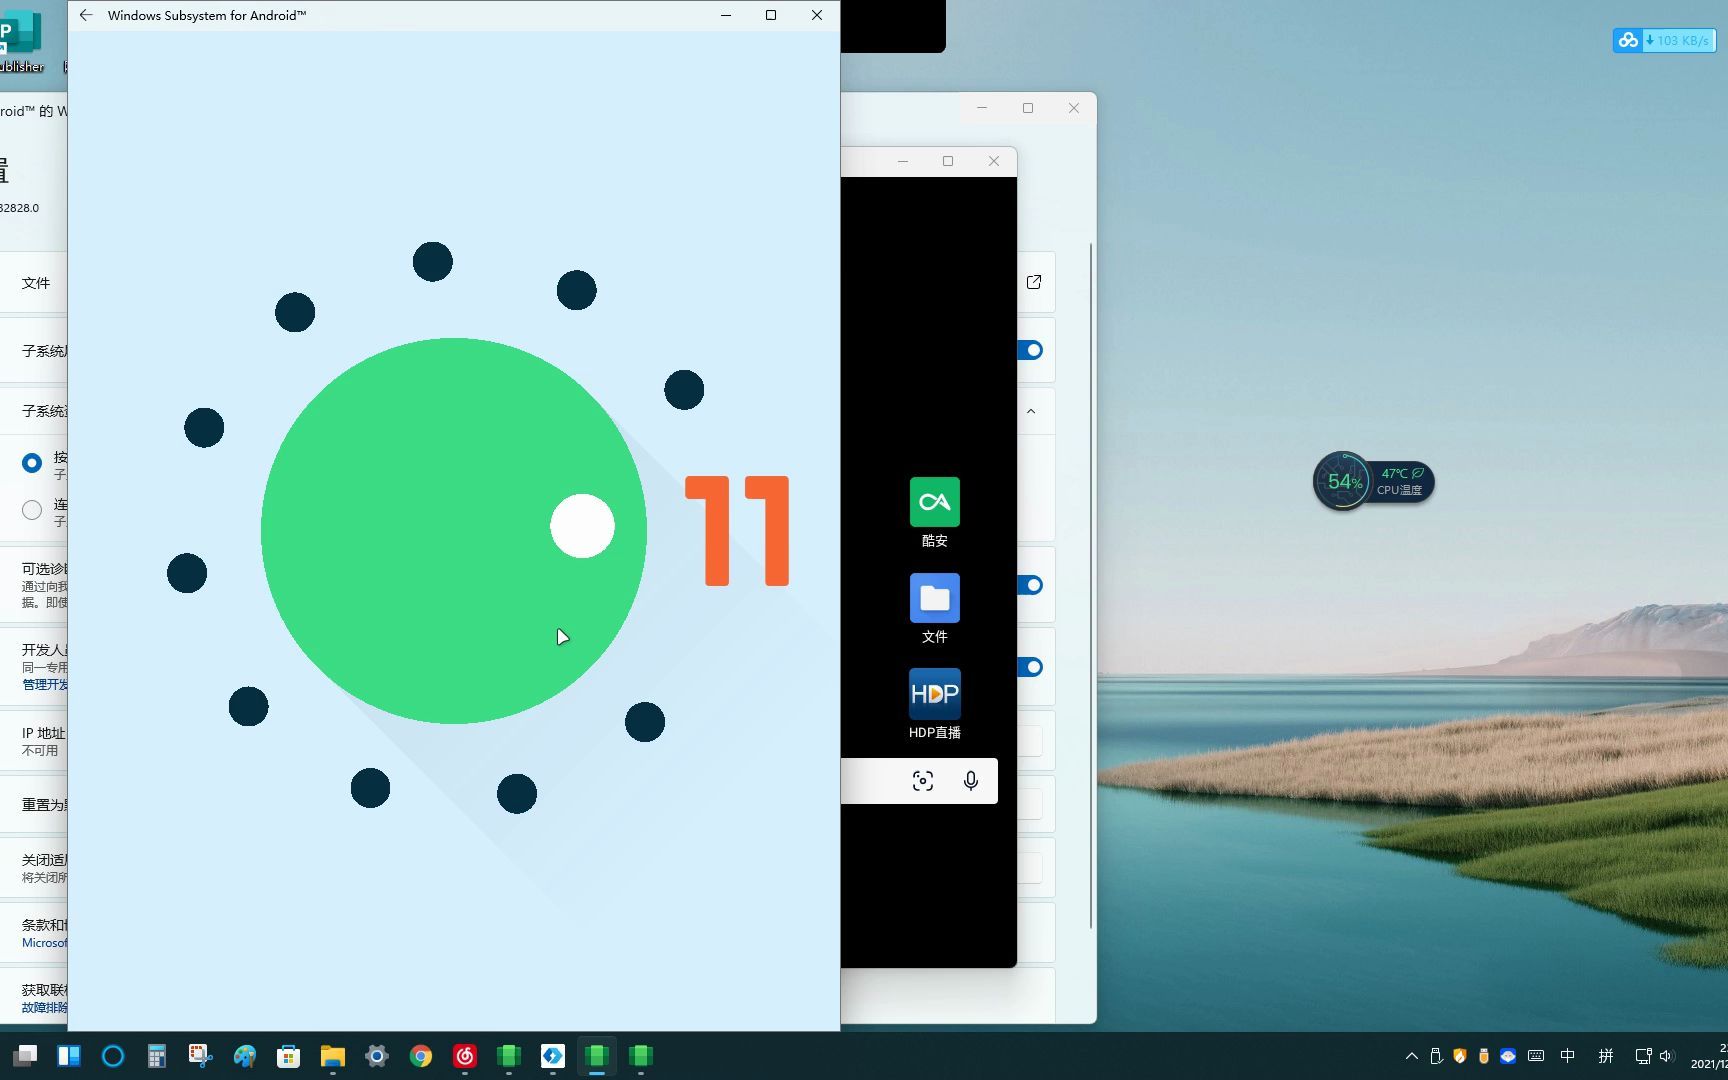
Task: Click the 文件 row in left settings
Action: [34, 283]
